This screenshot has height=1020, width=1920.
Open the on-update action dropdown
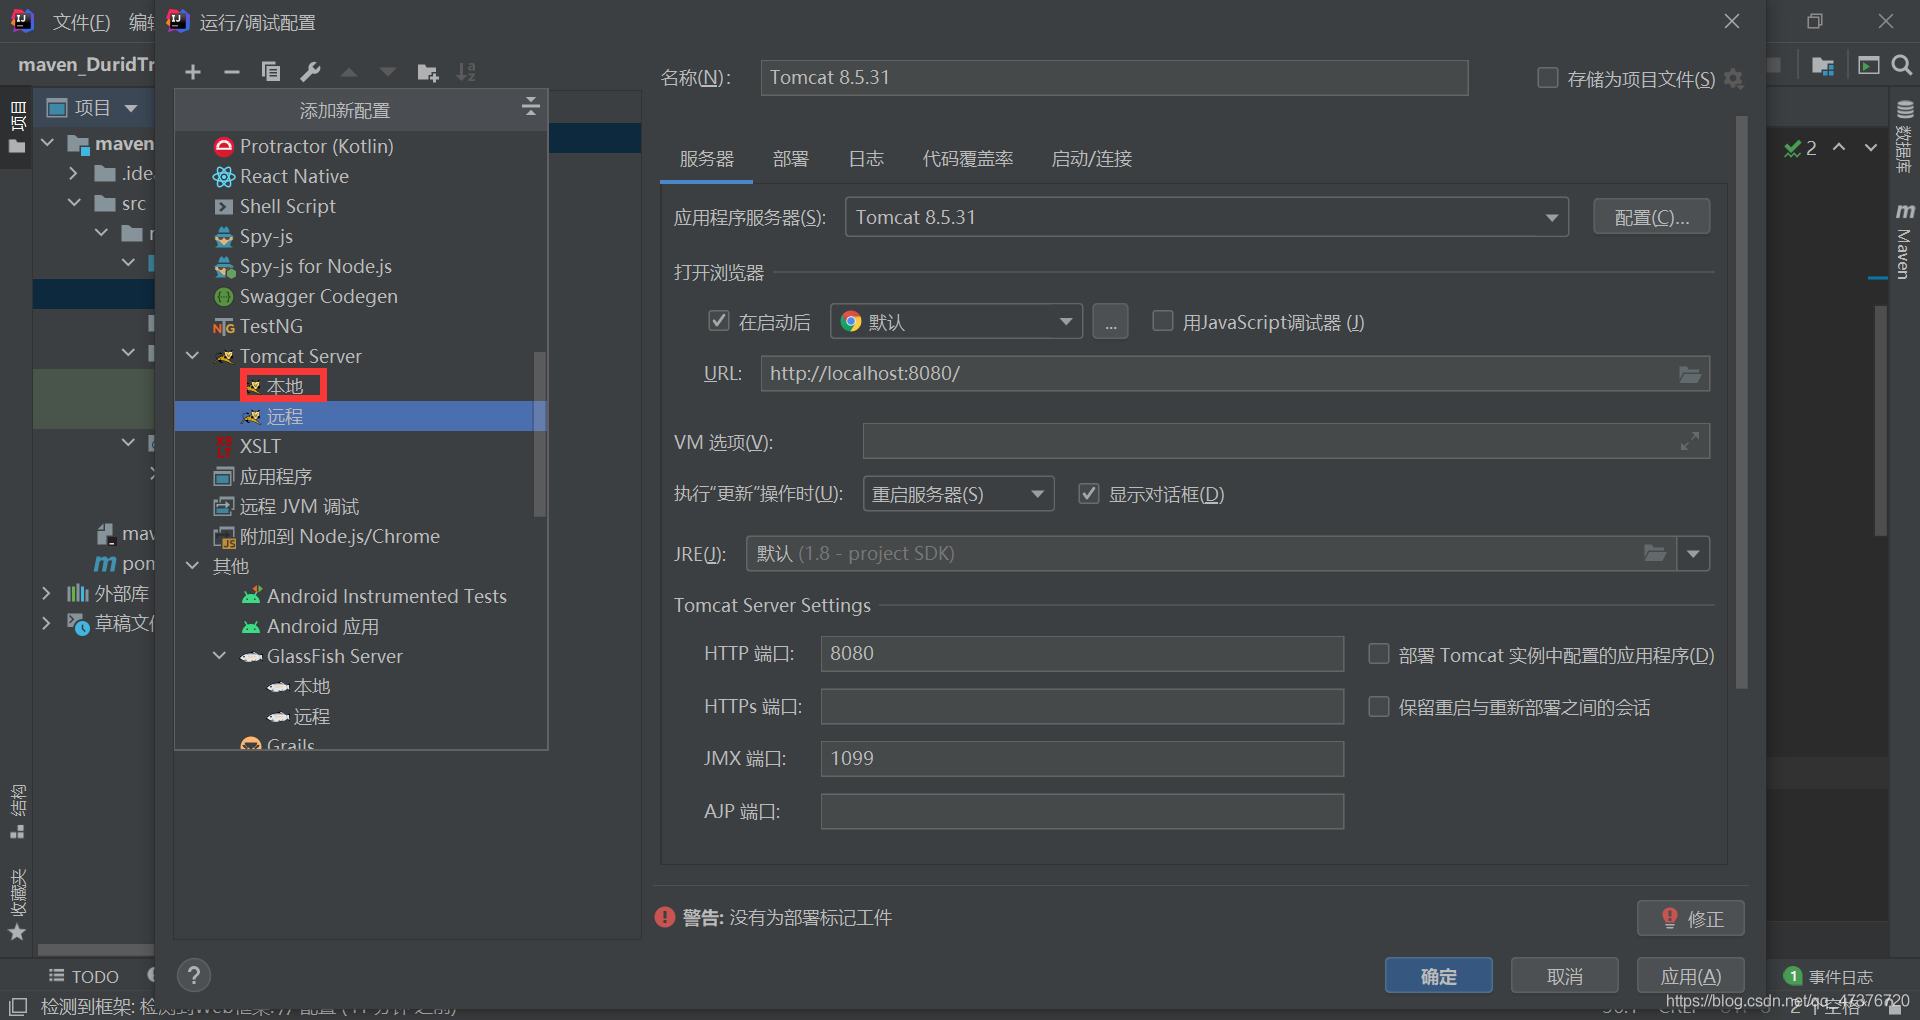pyautogui.click(x=958, y=494)
